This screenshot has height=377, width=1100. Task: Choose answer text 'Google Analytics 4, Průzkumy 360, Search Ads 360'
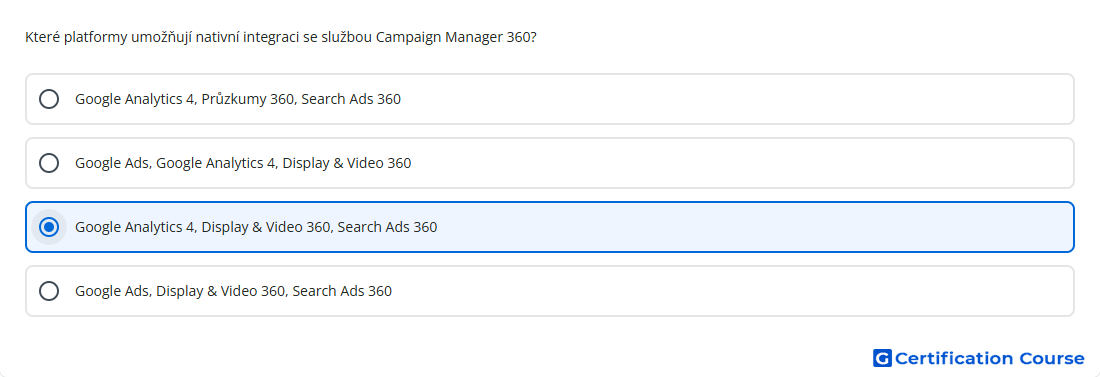tap(238, 99)
